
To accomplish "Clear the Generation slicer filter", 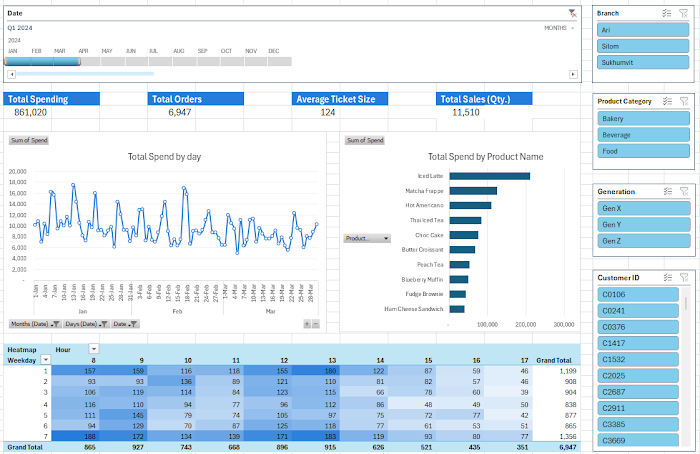I will pyautogui.click(x=684, y=192).
